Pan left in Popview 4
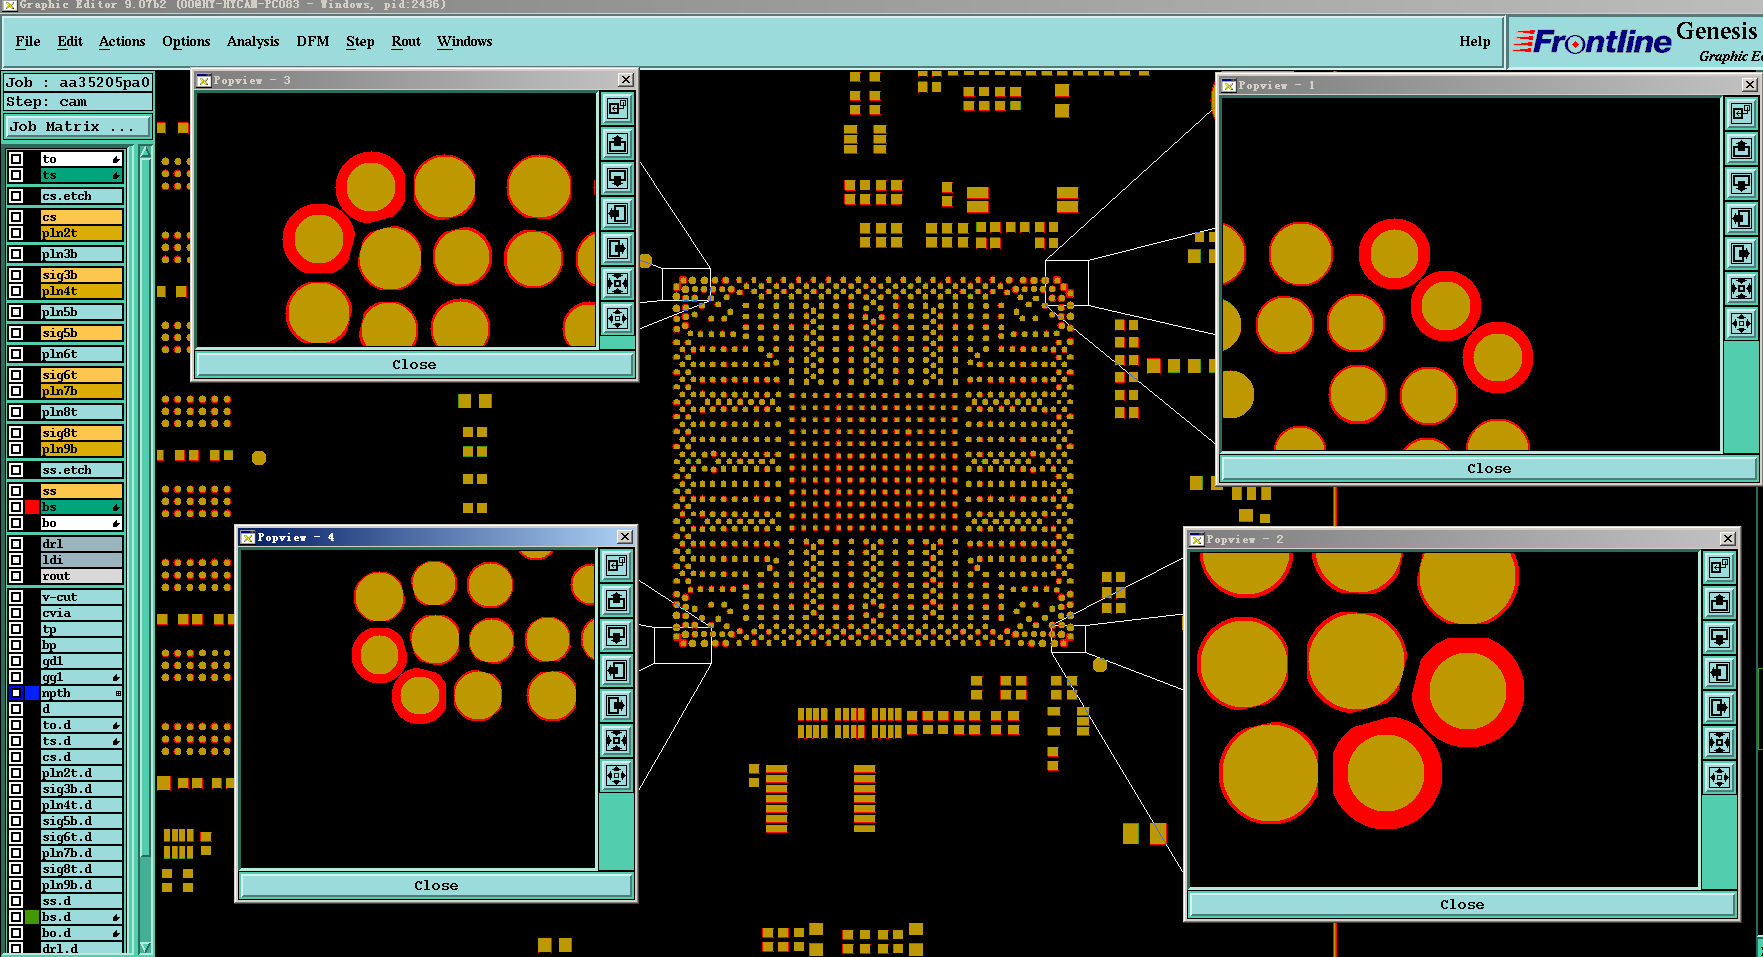The height and width of the screenshot is (957, 1763). pyautogui.click(x=617, y=670)
